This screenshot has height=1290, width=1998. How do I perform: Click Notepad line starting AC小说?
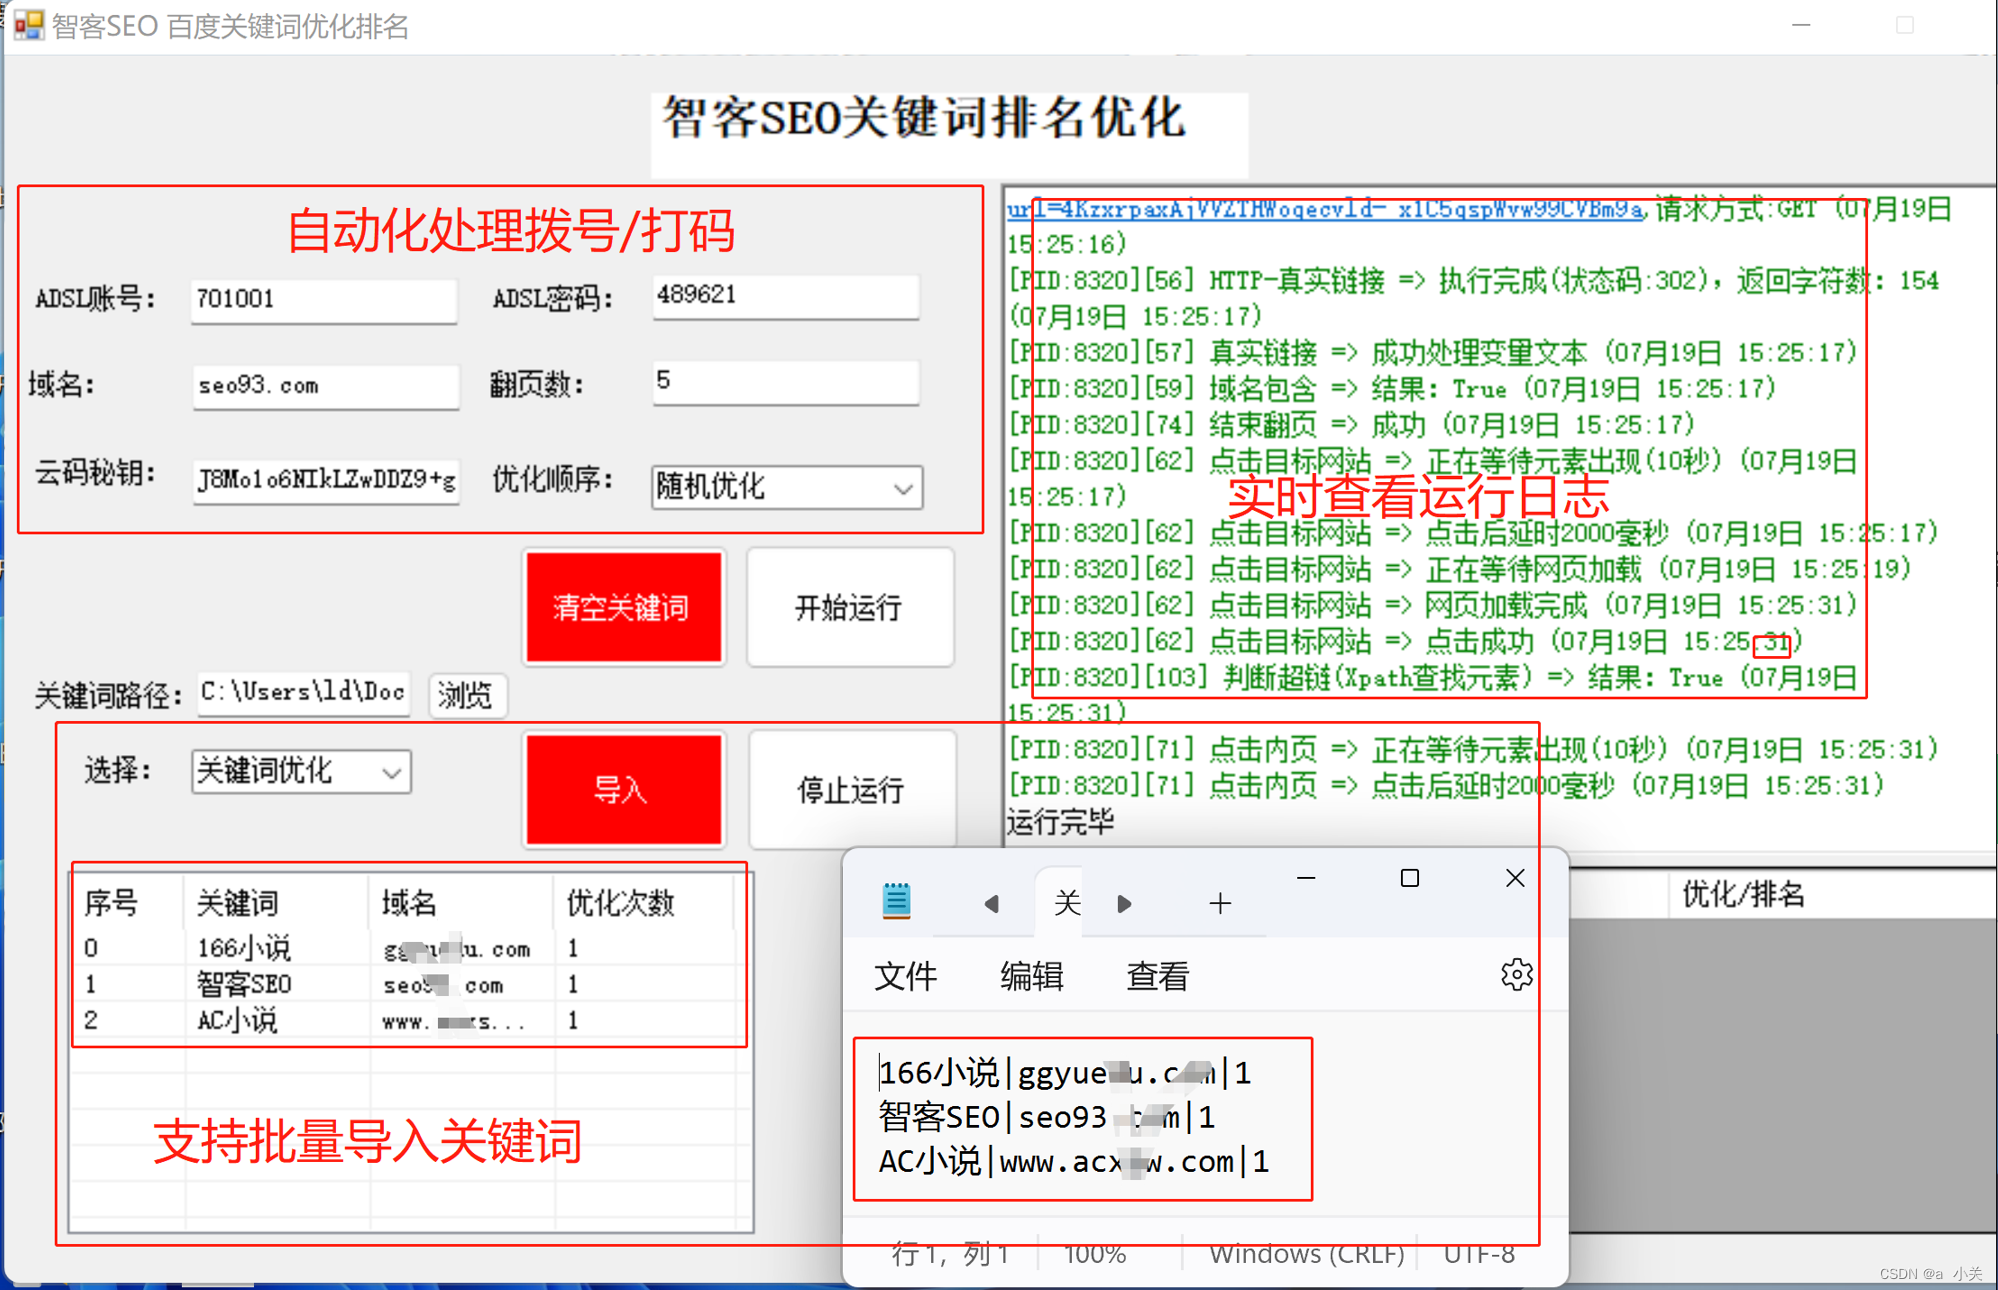tap(1075, 1162)
